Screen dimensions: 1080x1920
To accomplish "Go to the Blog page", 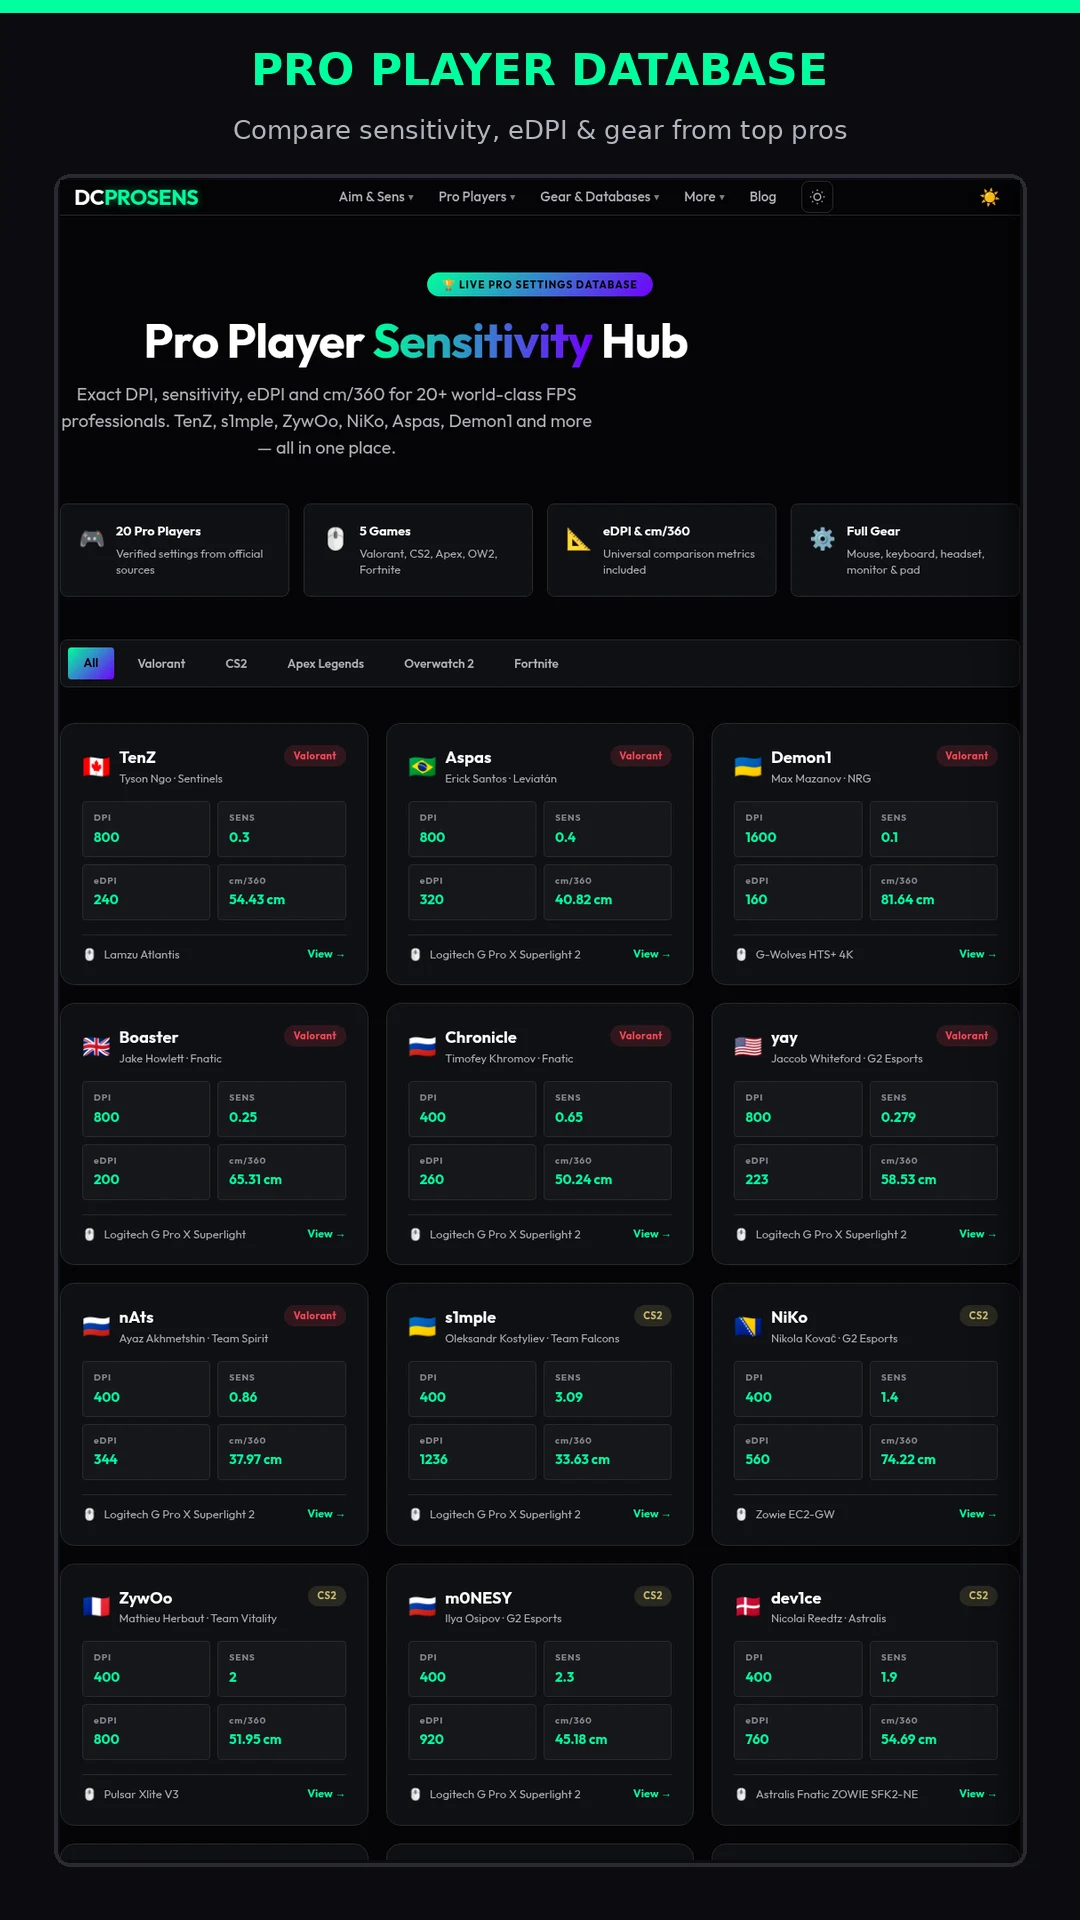I will coord(763,197).
